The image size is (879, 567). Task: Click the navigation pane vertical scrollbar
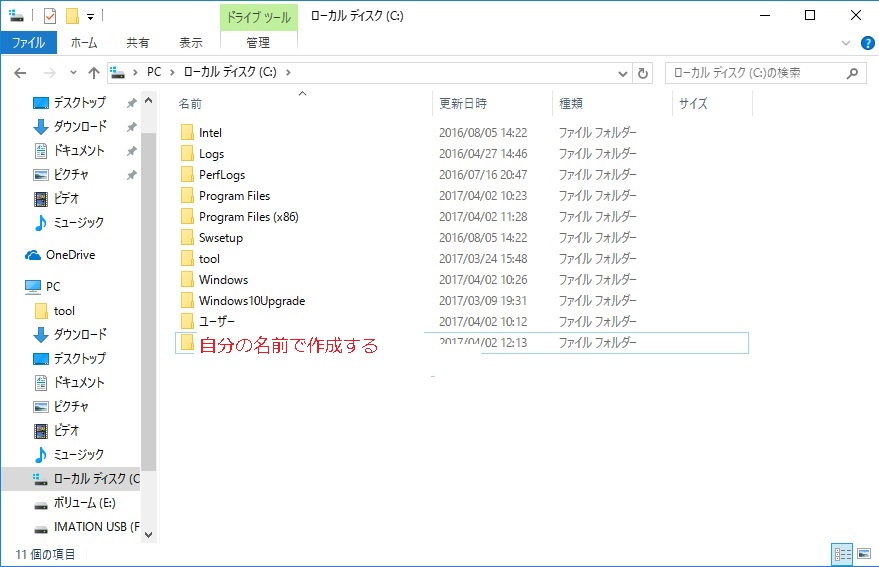pyautogui.click(x=149, y=300)
